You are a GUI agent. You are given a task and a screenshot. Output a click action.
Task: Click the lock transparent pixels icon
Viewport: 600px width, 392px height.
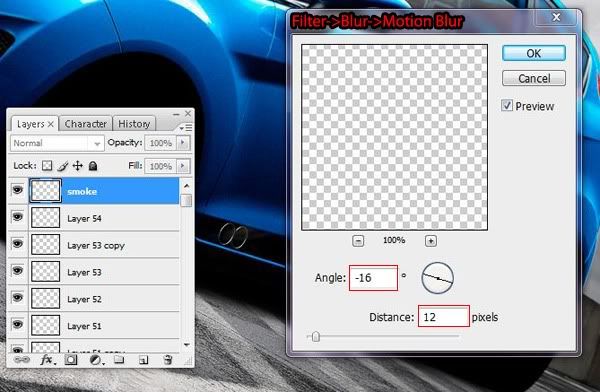(47, 166)
